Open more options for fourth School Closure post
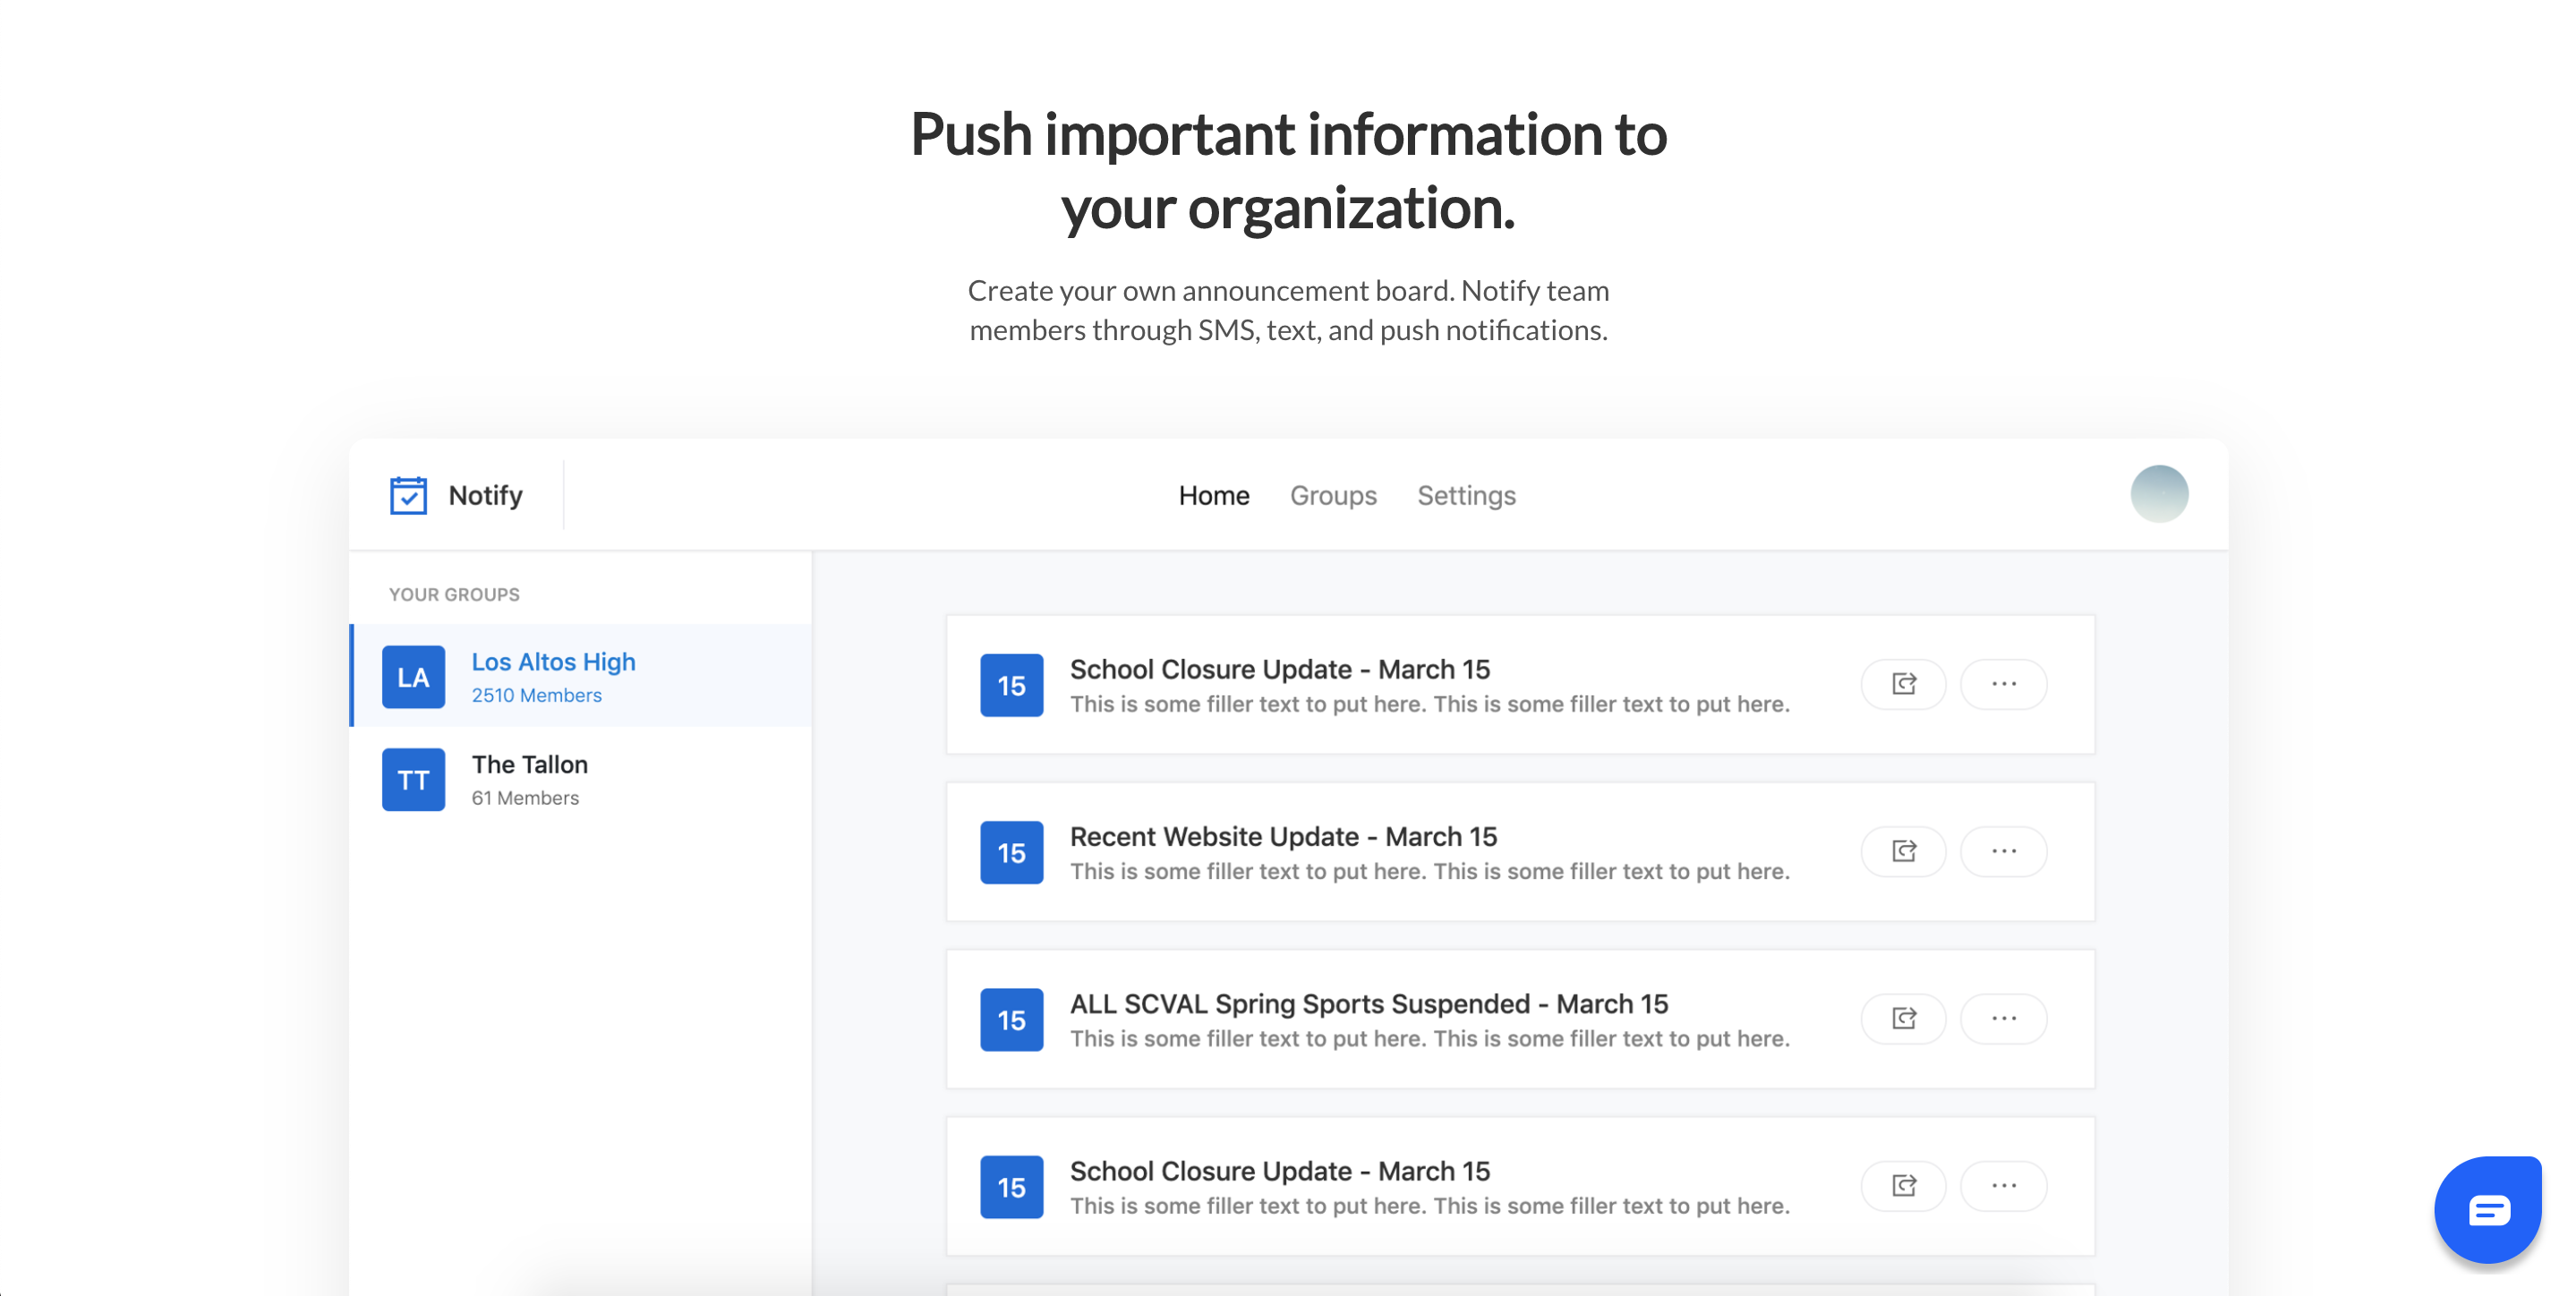2576x1296 pixels. 2003,1185
